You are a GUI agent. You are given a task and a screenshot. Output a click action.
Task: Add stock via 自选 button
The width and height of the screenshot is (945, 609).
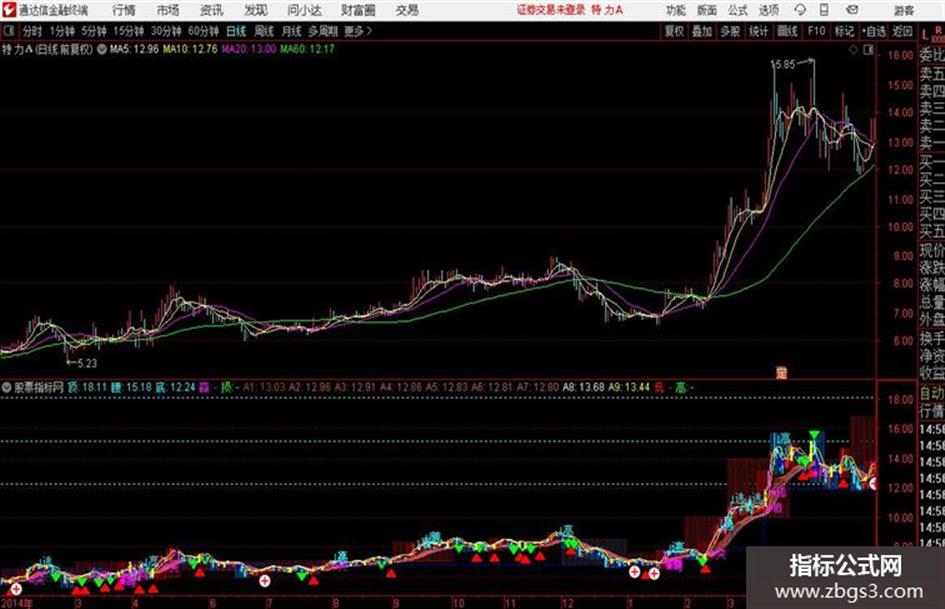pyautogui.click(x=873, y=31)
